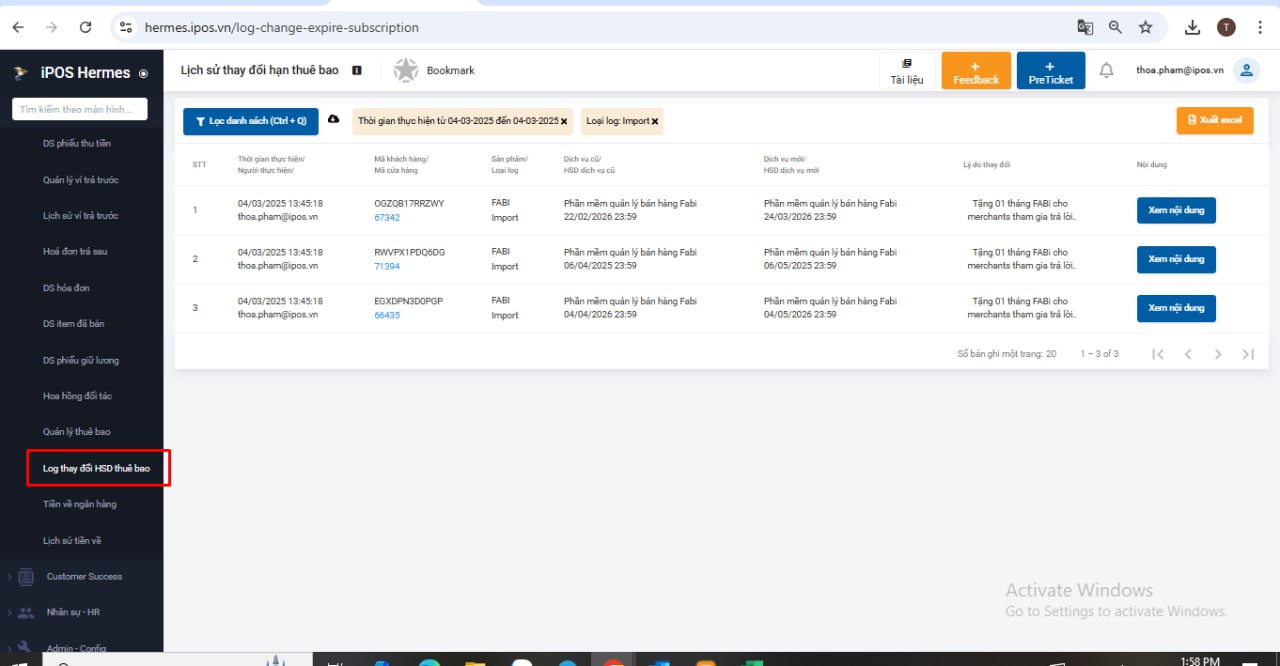The width and height of the screenshot is (1280, 666).
Task: Open notifications bell
Action: pyautogui.click(x=1106, y=70)
